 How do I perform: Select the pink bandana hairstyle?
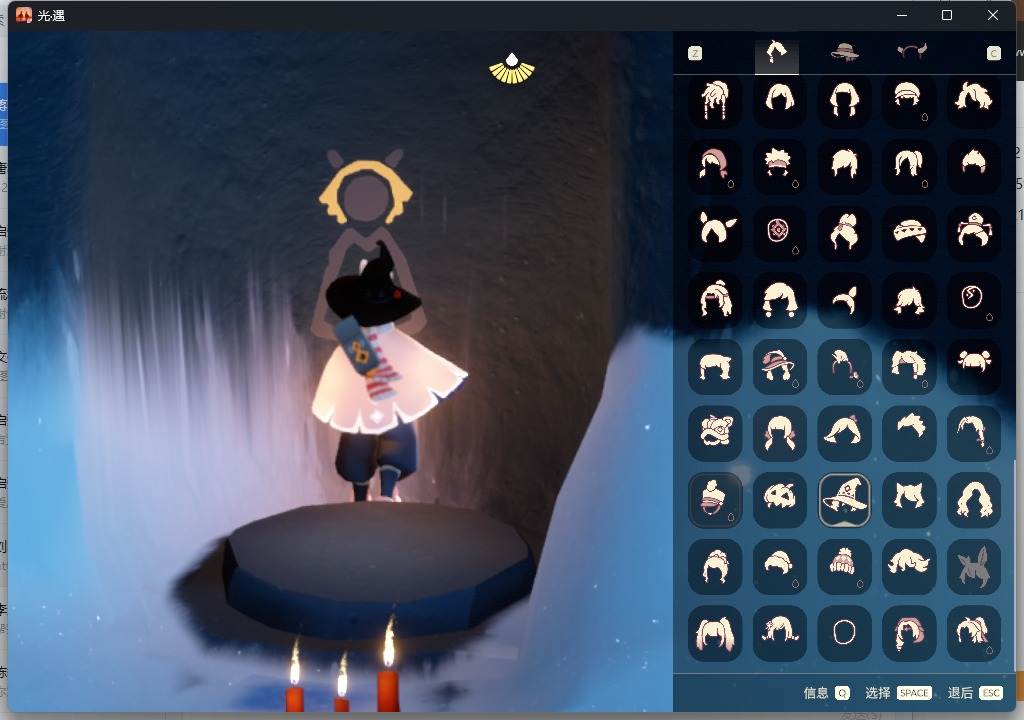point(715,166)
